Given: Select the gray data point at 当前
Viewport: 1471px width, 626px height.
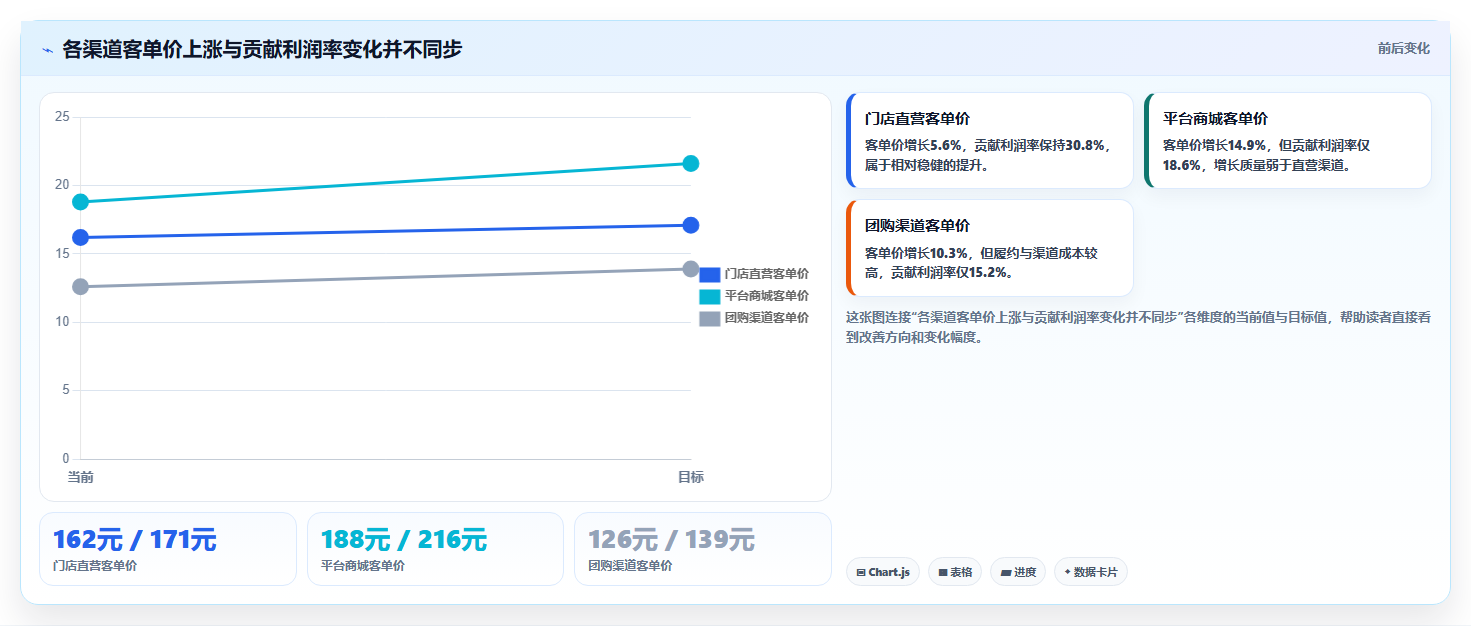Looking at the screenshot, I should click(x=81, y=287).
